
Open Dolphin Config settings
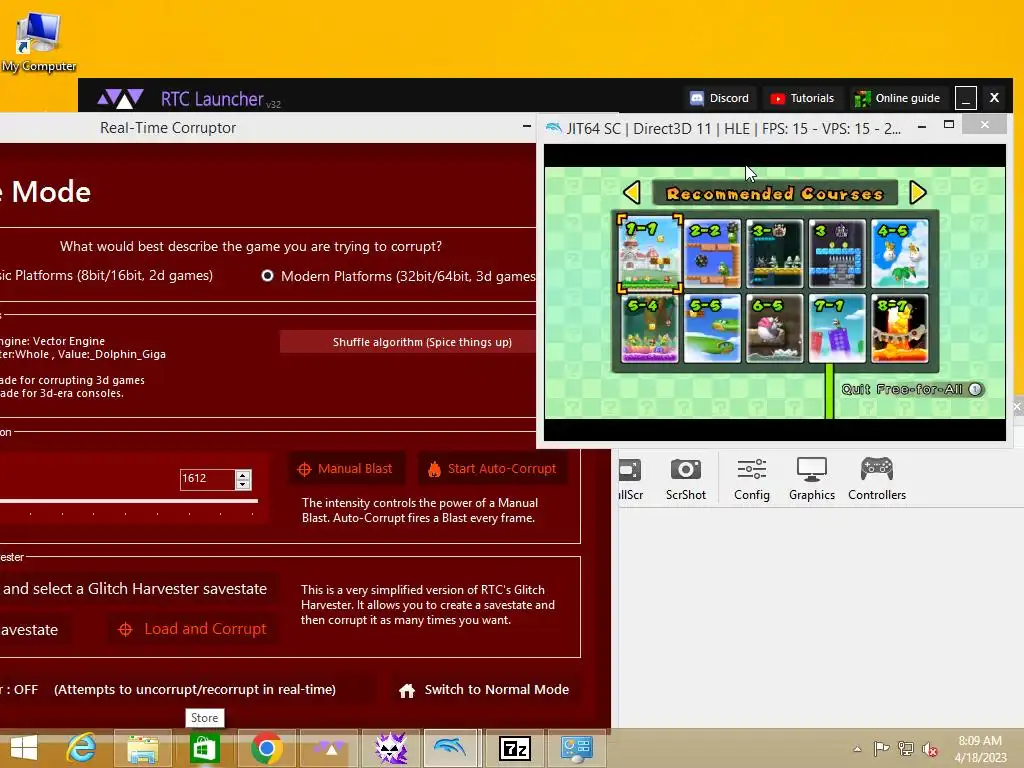(752, 479)
